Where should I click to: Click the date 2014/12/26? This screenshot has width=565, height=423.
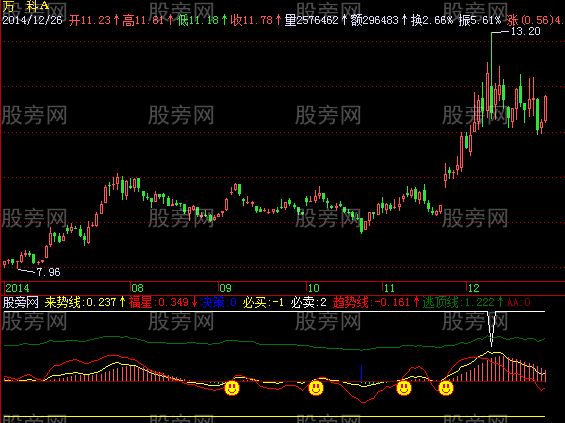coord(33,20)
